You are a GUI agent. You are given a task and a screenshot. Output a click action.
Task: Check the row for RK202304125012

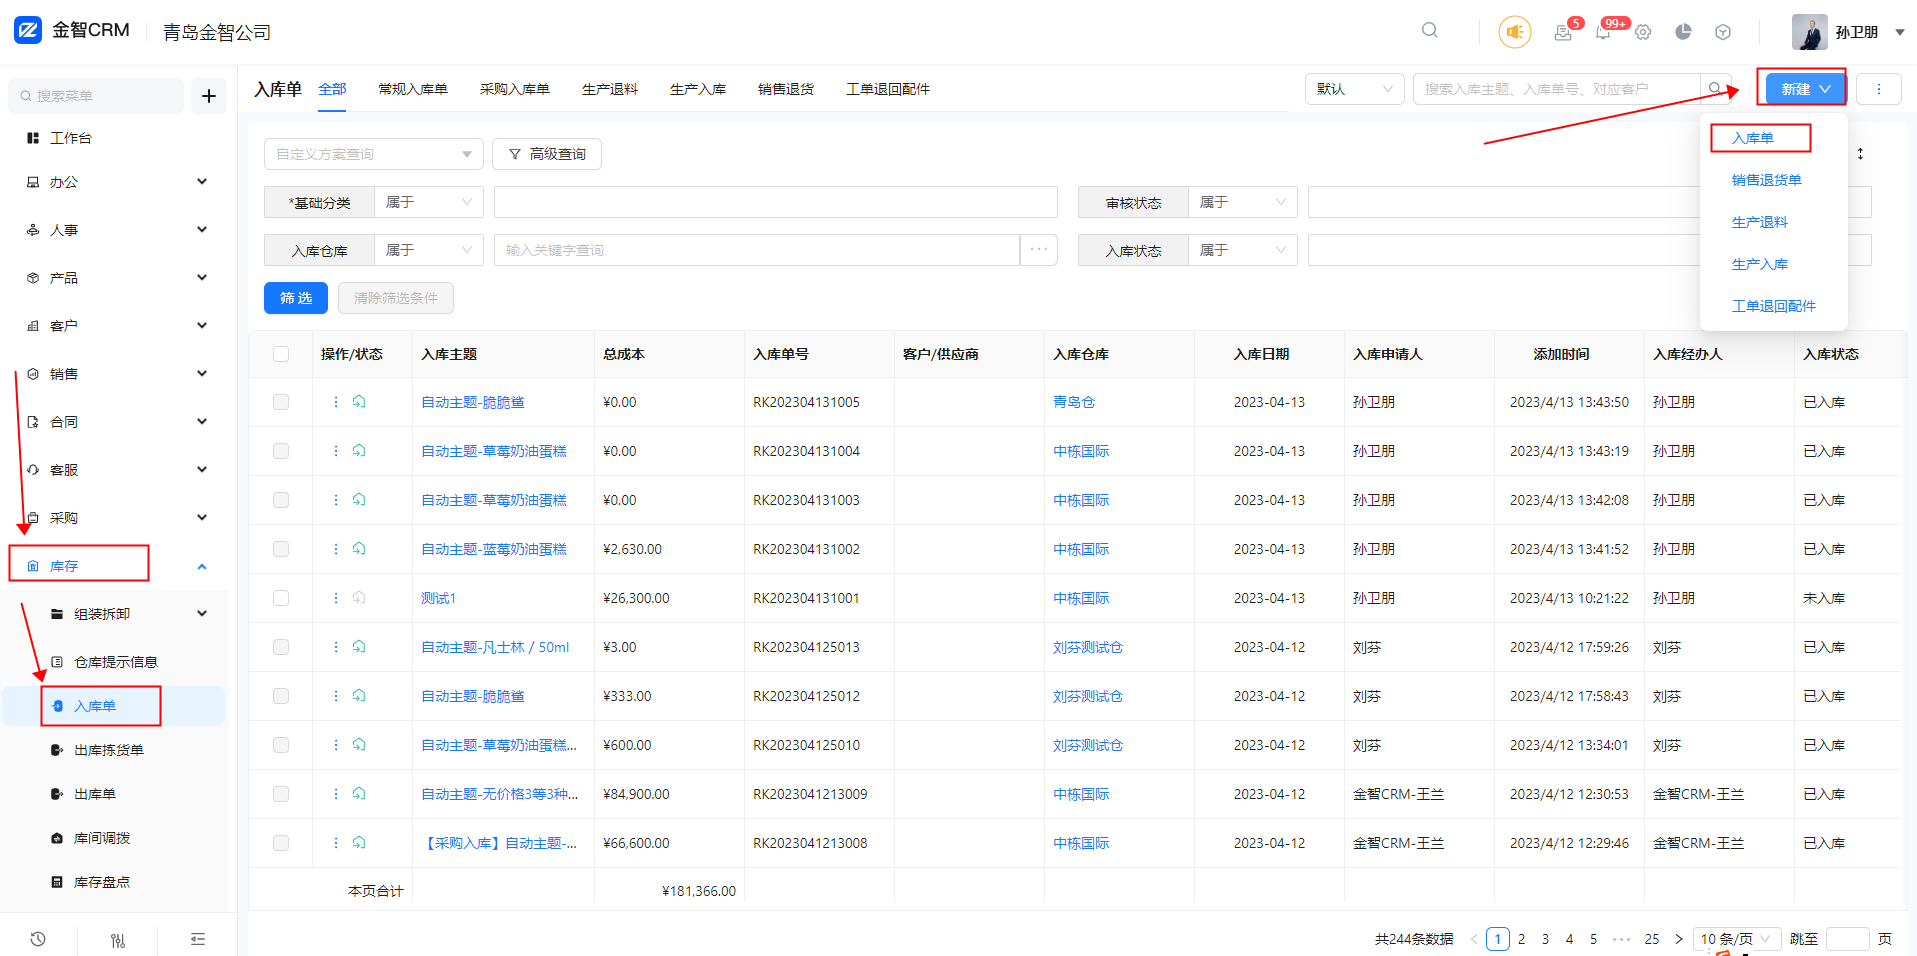click(281, 696)
